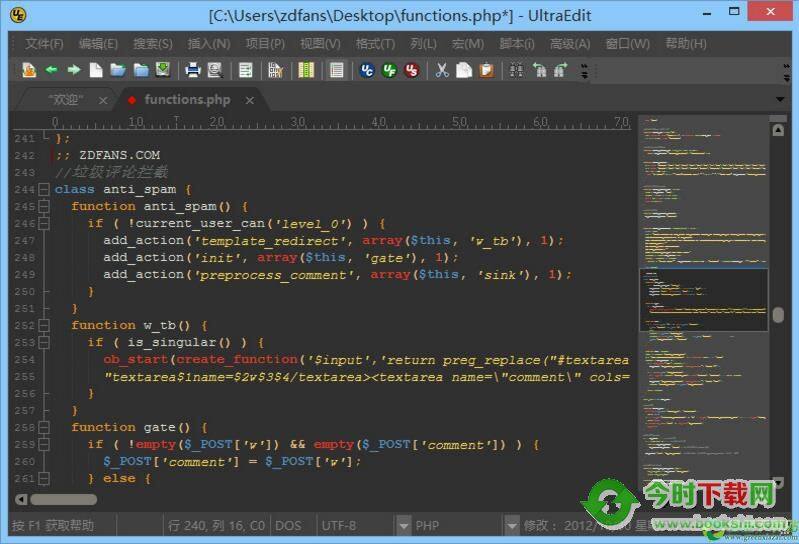
Task: Click the find binoculars icon
Action: pyautogui.click(x=516, y=70)
